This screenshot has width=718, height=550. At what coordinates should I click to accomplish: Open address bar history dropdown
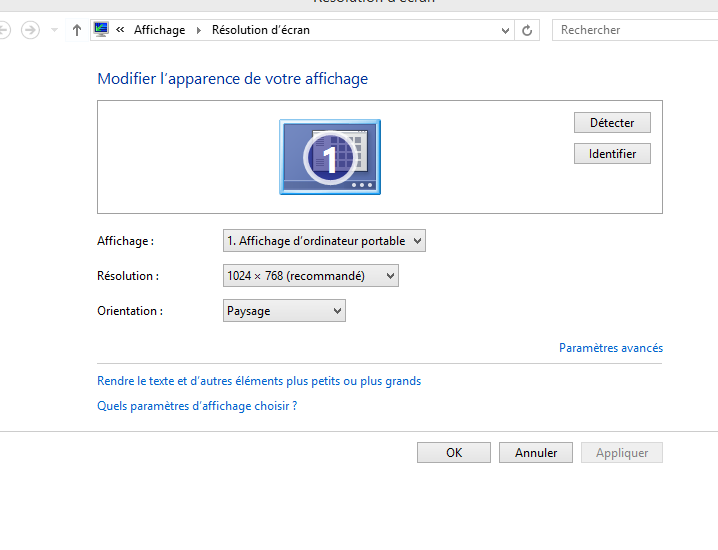coord(505,31)
